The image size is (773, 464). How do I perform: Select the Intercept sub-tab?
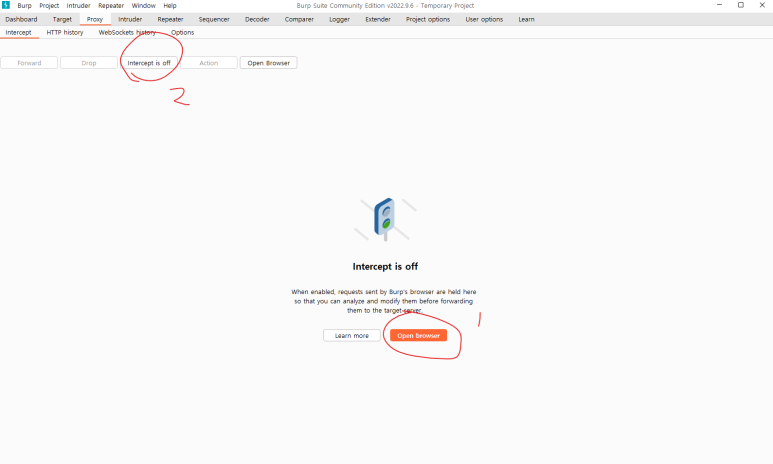[18, 33]
